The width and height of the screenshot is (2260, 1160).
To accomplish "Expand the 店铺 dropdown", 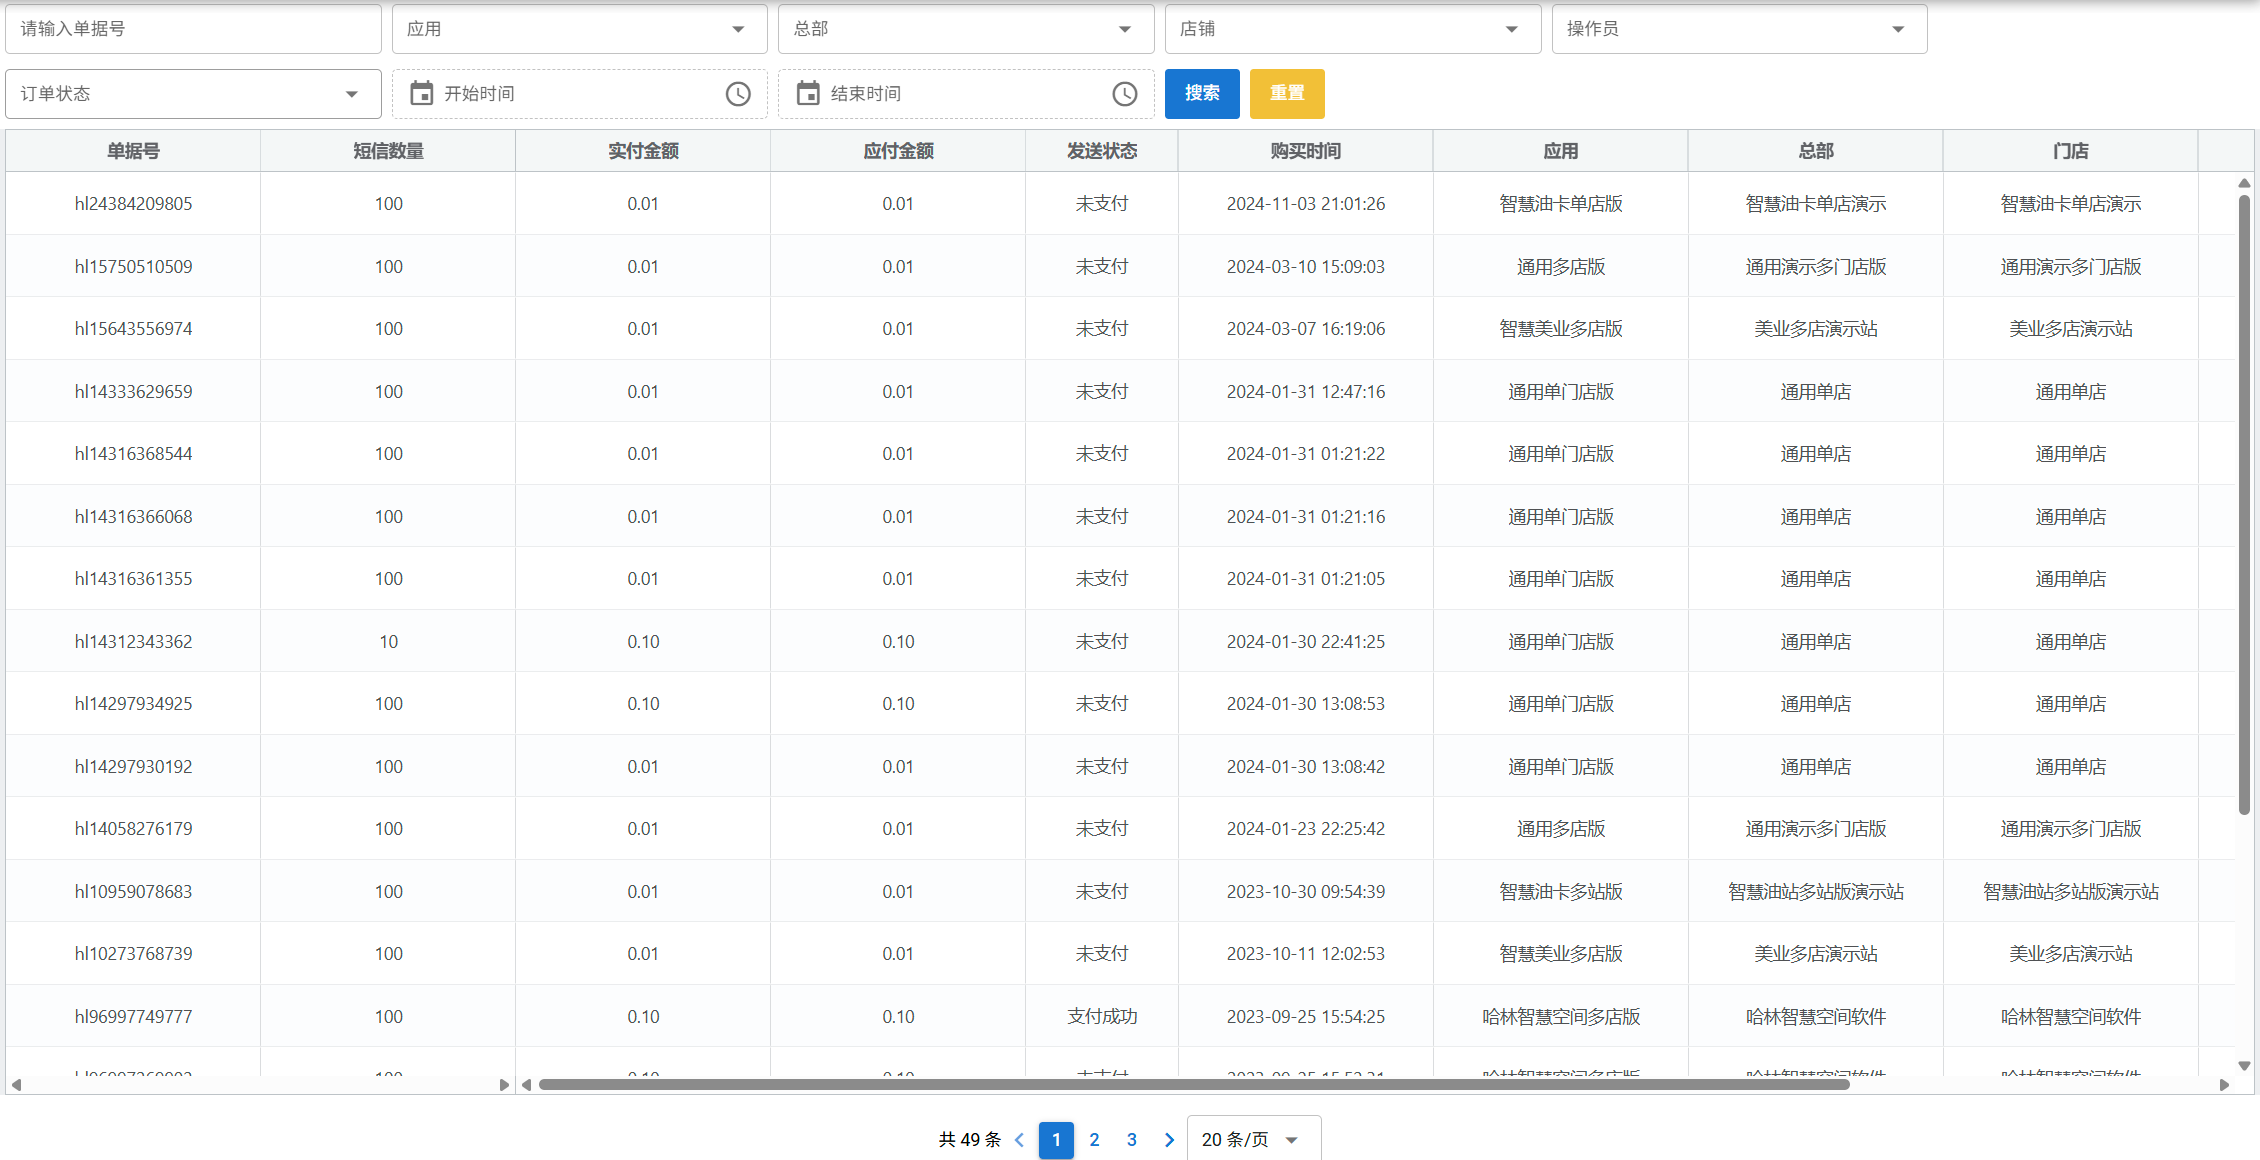I will click(x=1352, y=29).
